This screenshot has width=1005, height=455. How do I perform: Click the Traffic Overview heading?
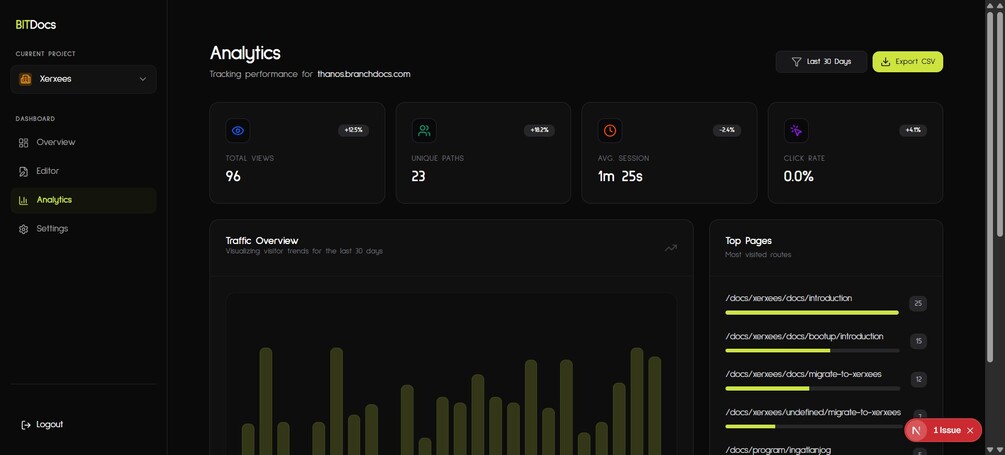pos(262,241)
